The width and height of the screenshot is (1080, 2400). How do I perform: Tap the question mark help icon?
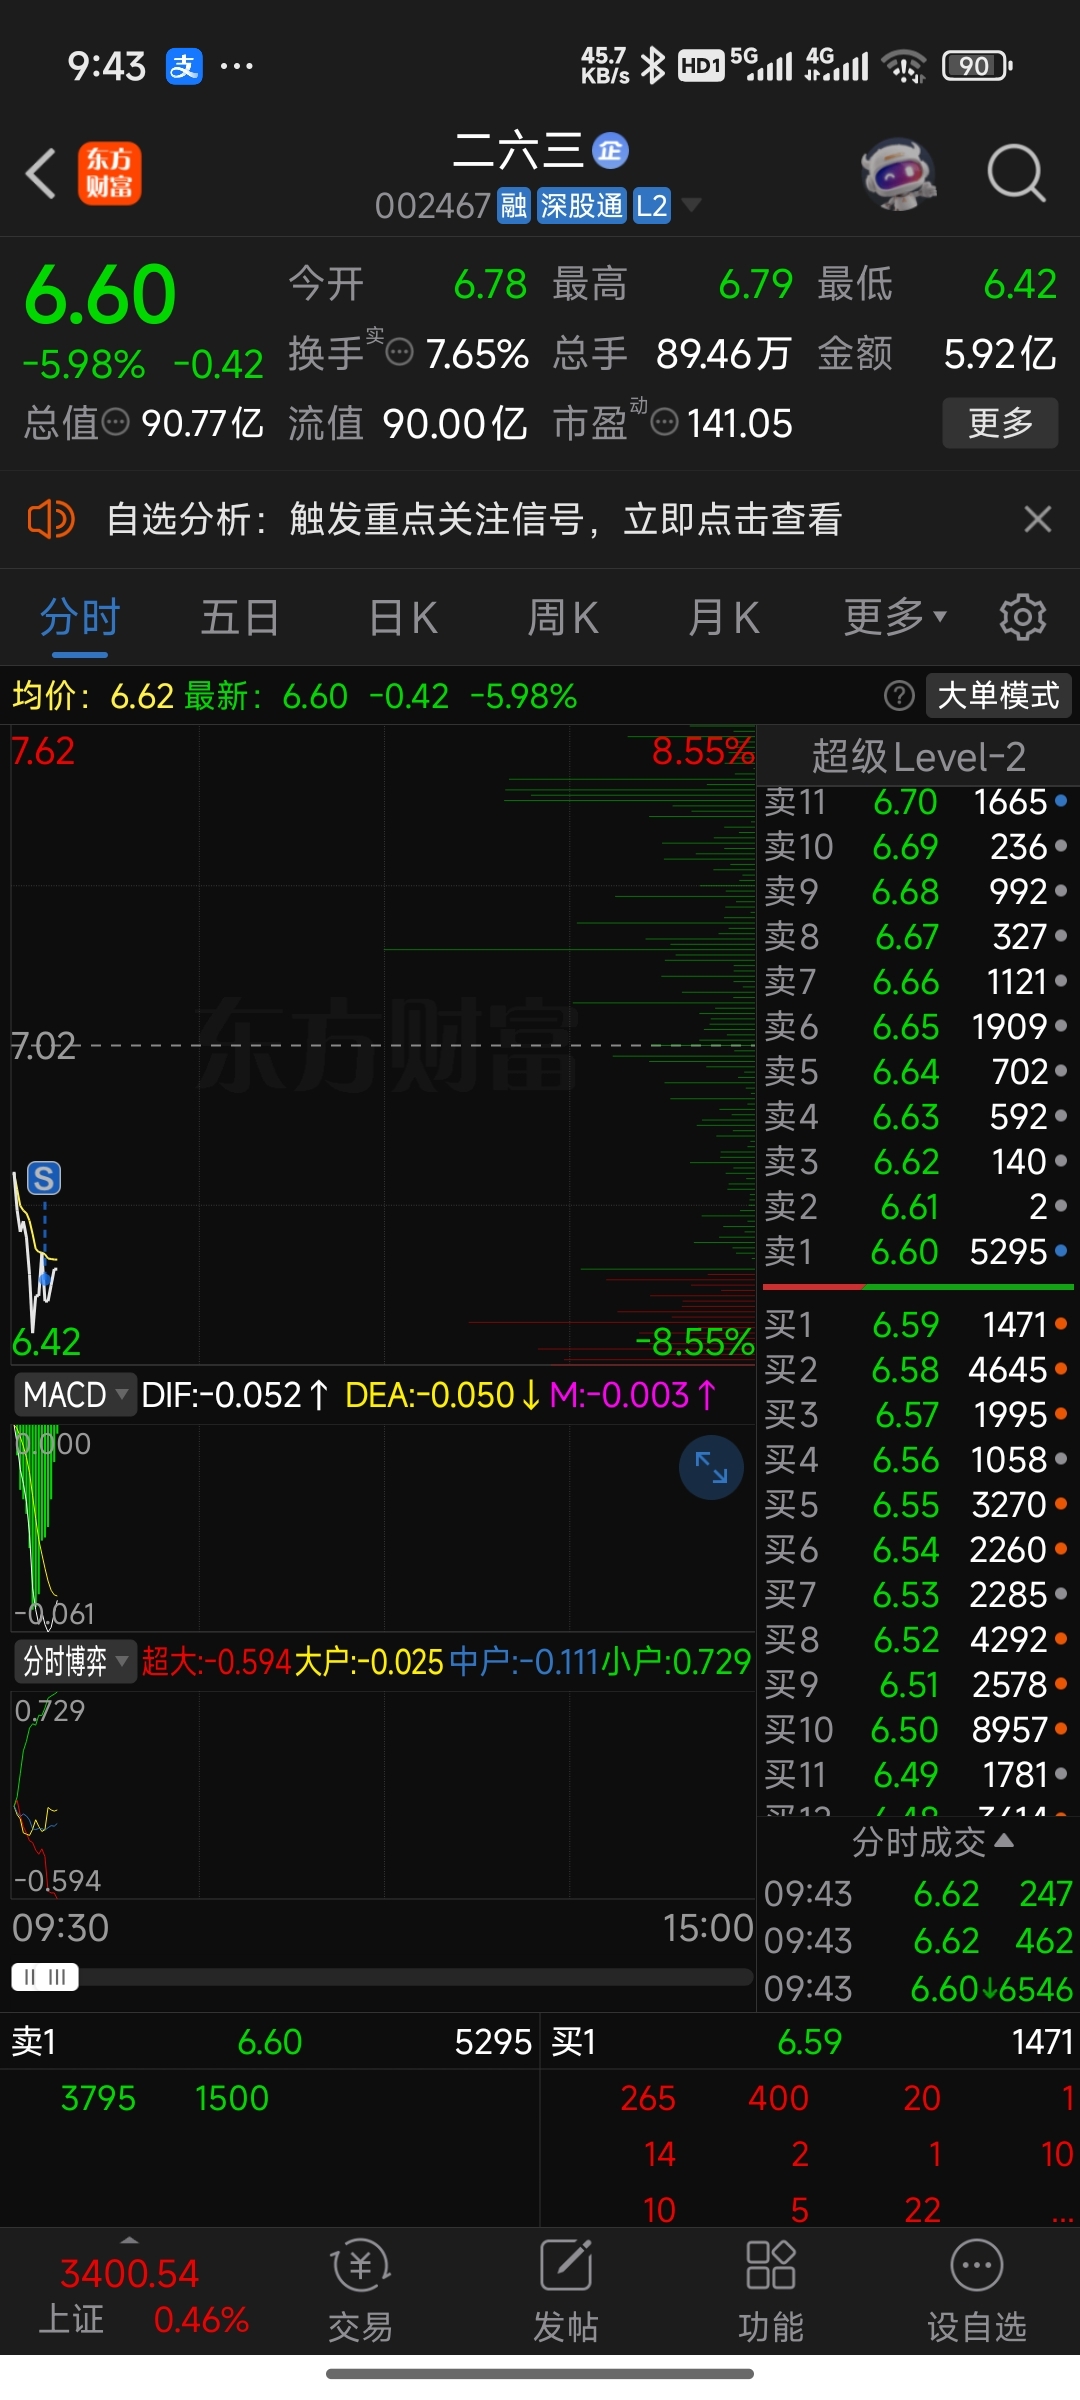[900, 695]
